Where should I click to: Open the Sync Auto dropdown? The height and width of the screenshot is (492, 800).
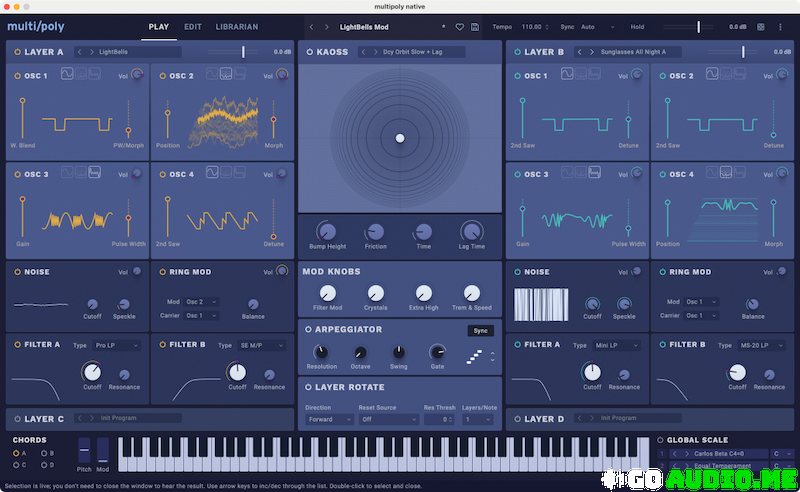[597, 27]
